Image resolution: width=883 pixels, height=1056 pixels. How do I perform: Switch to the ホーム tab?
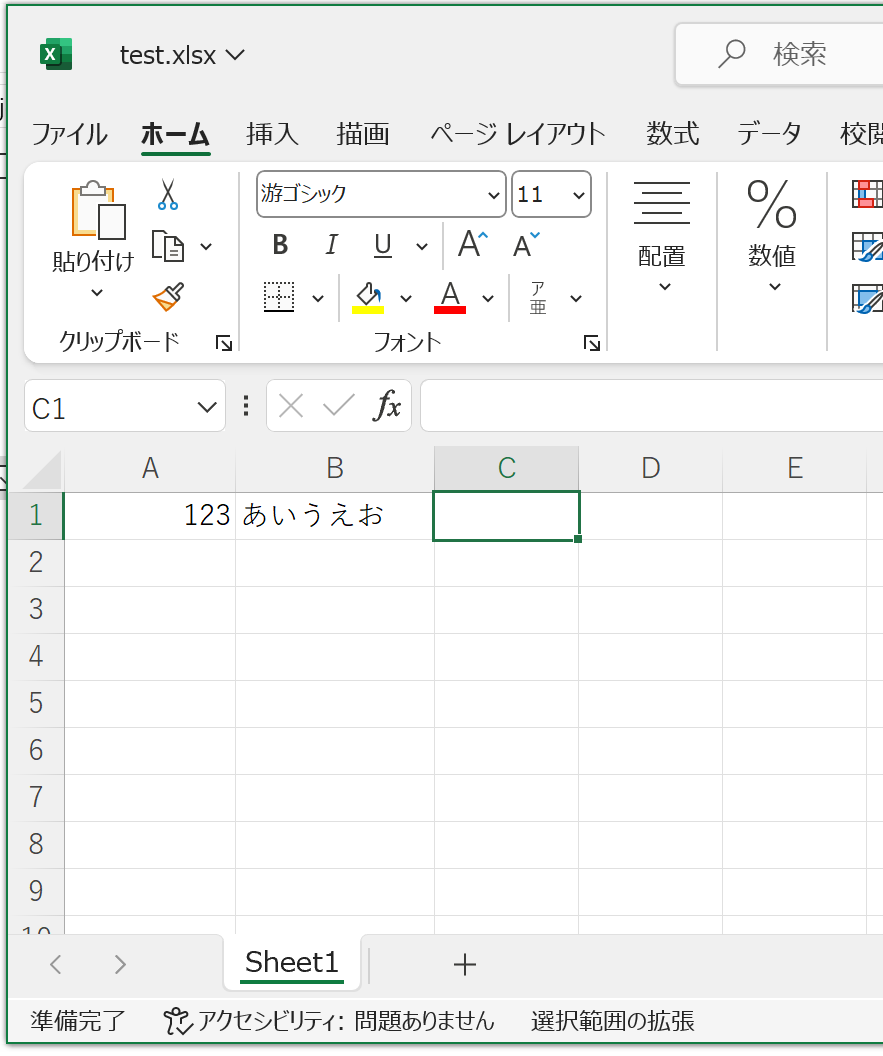[x=176, y=134]
